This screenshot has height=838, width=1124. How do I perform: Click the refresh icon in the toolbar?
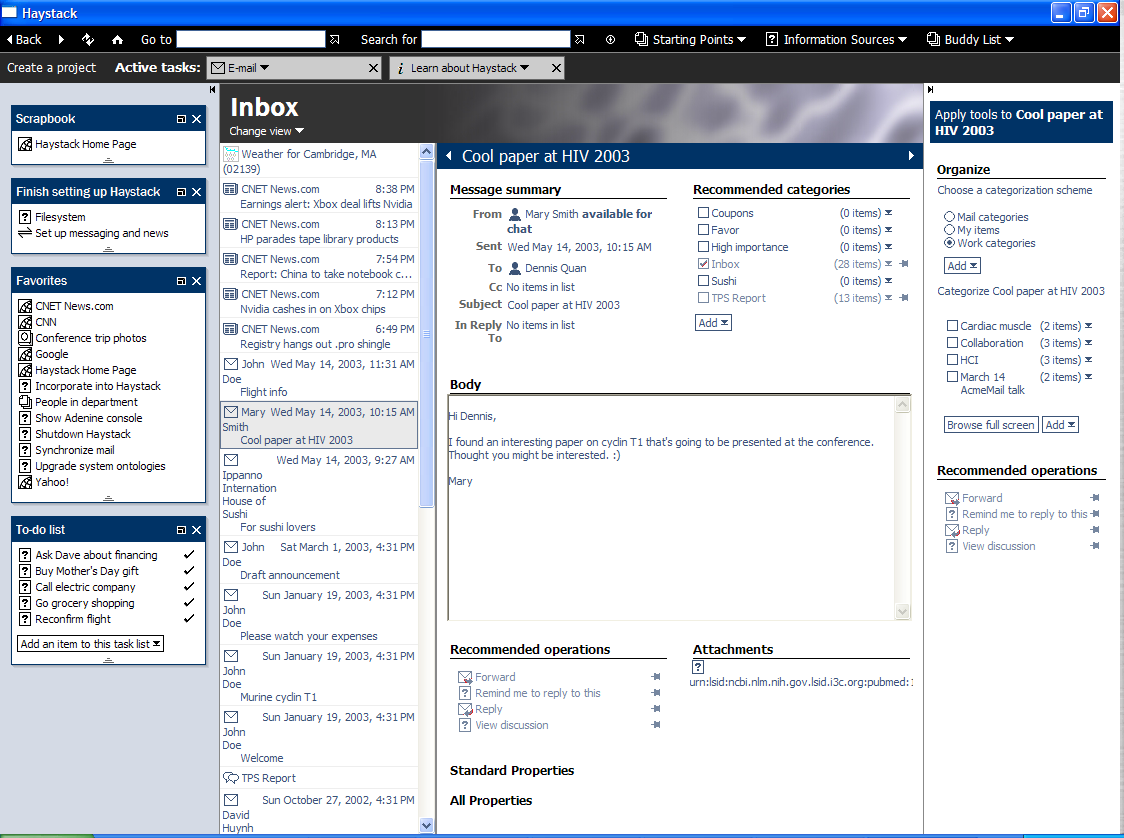pyautogui.click(x=88, y=40)
